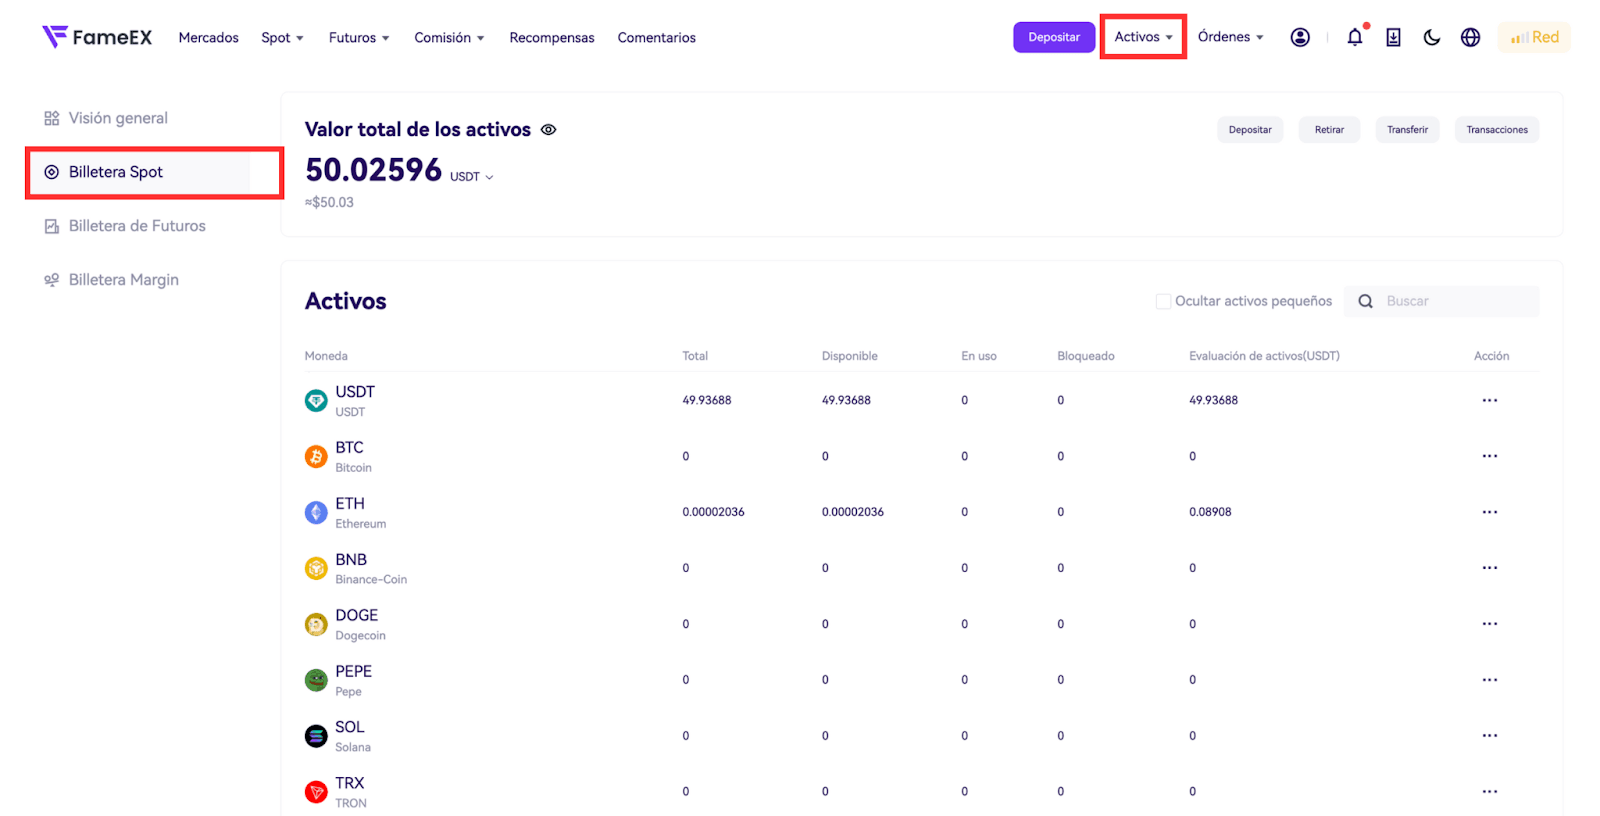Click the Red network status indicator
Viewport: 1600px width, 816px height.
pyautogui.click(x=1534, y=37)
